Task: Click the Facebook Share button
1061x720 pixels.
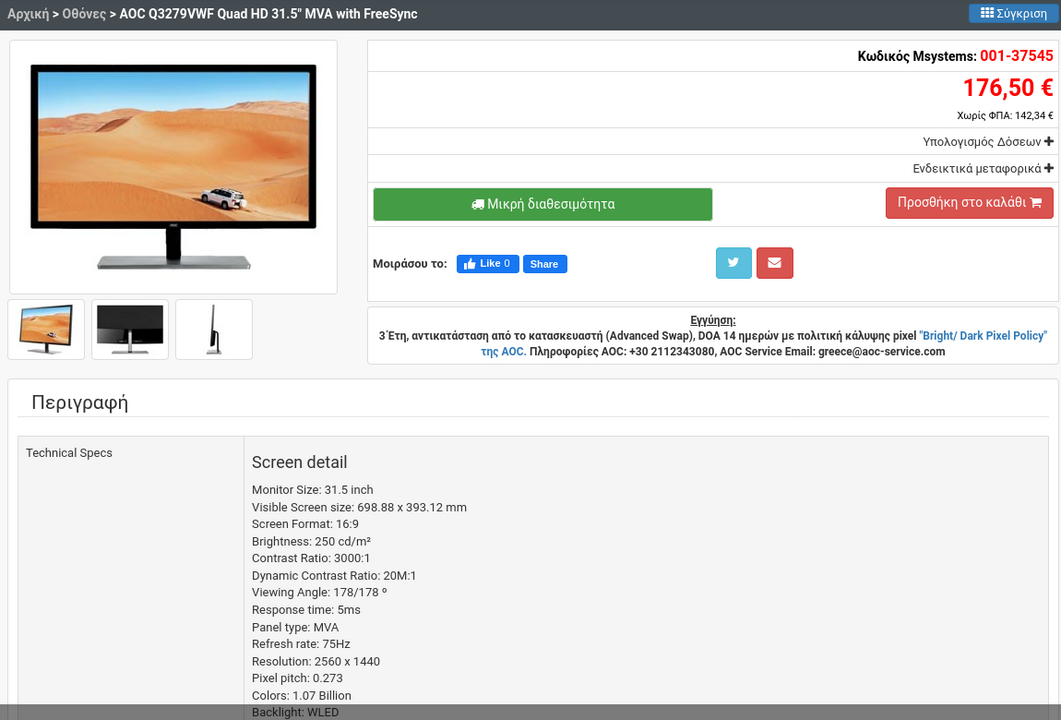Action: pos(545,264)
